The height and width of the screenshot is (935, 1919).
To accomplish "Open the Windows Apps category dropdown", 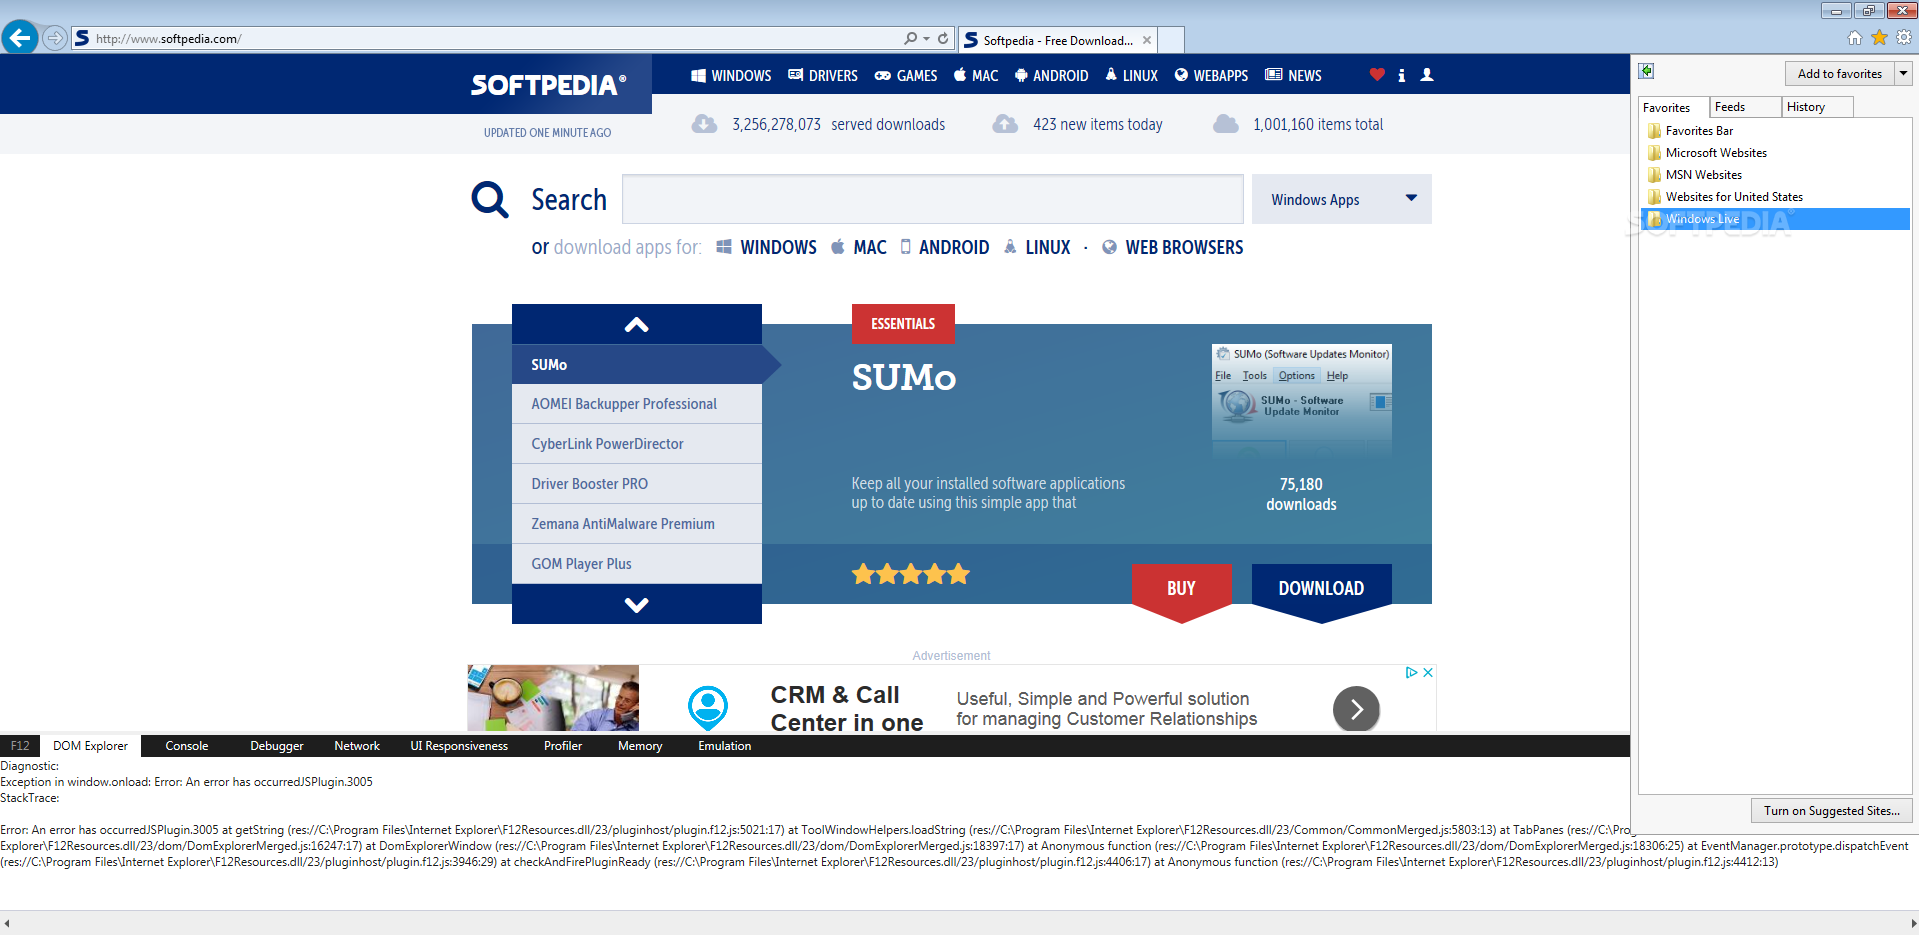I will [x=1341, y=199].
